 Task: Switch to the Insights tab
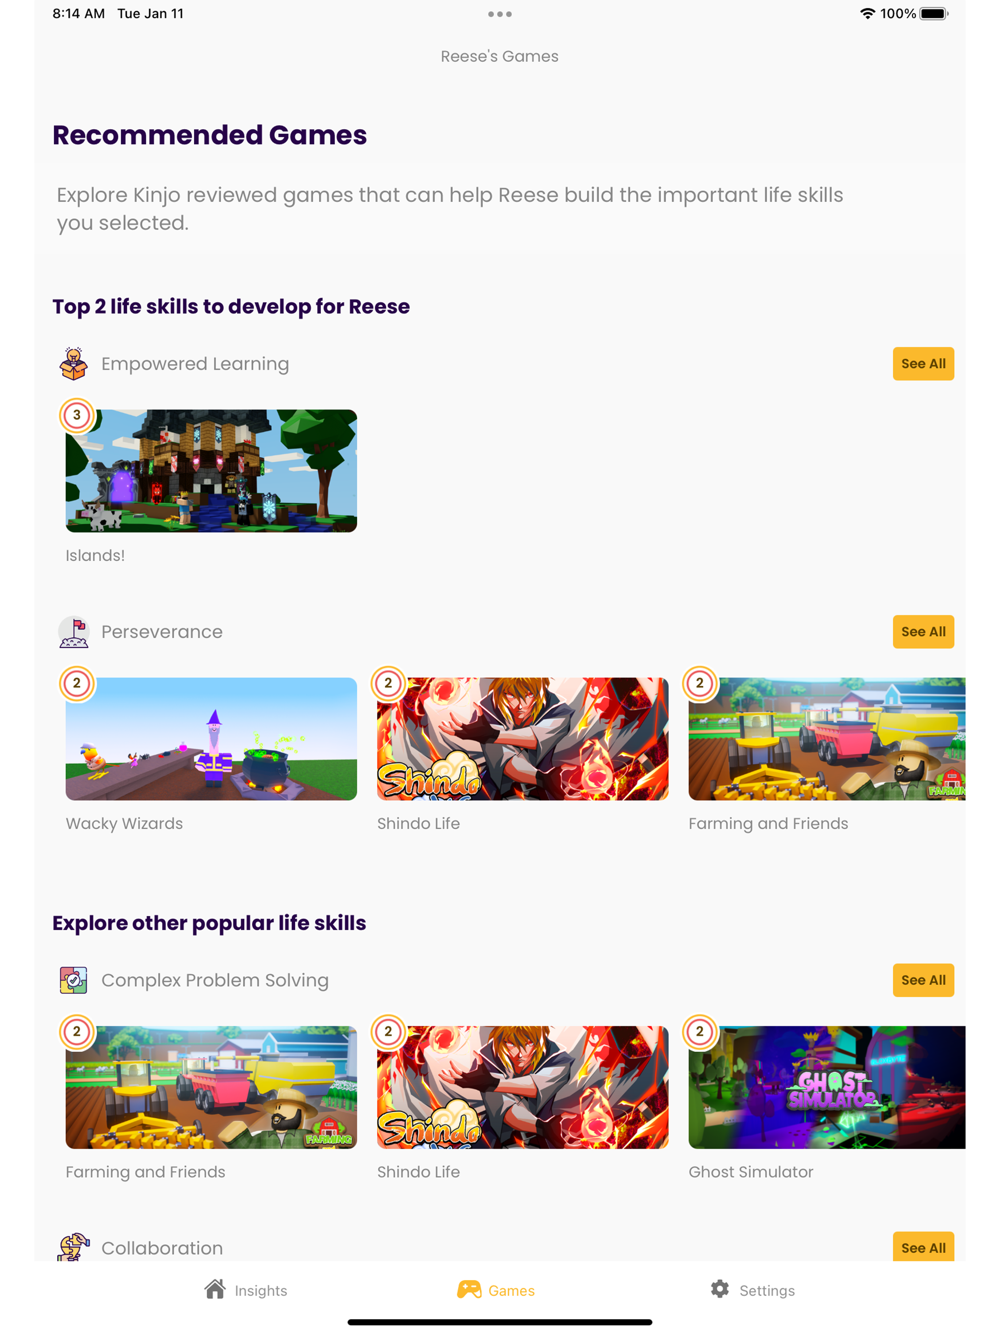pos(246,1290)
